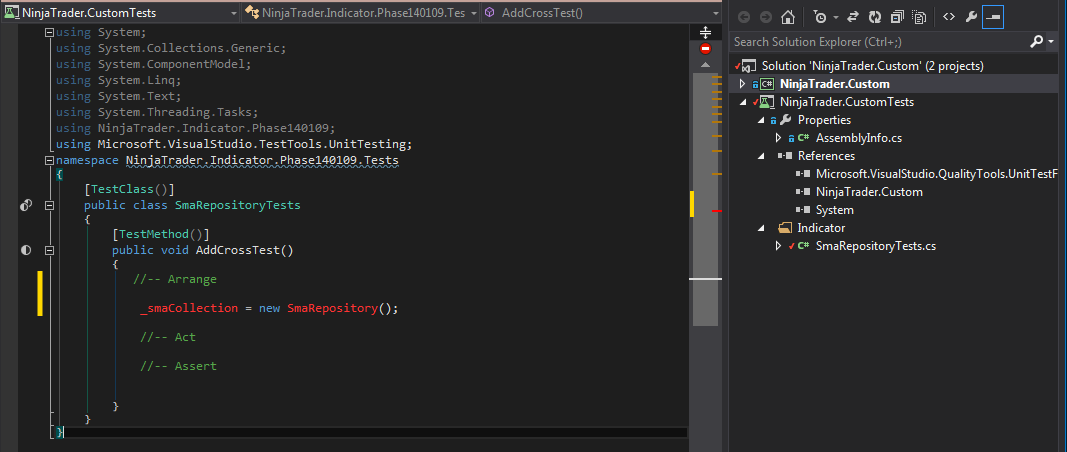The image size is (1067, 452).
Task: Select the System reference
Action: pos(834,210)
